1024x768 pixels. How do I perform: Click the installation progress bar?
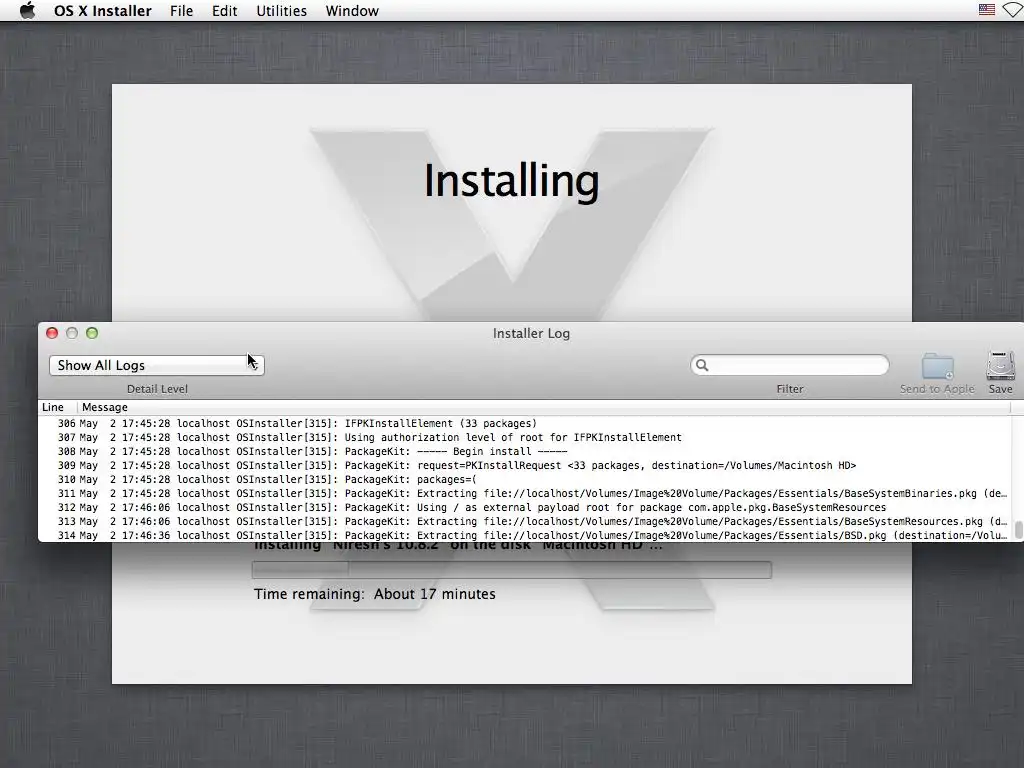tap(512, 569)
